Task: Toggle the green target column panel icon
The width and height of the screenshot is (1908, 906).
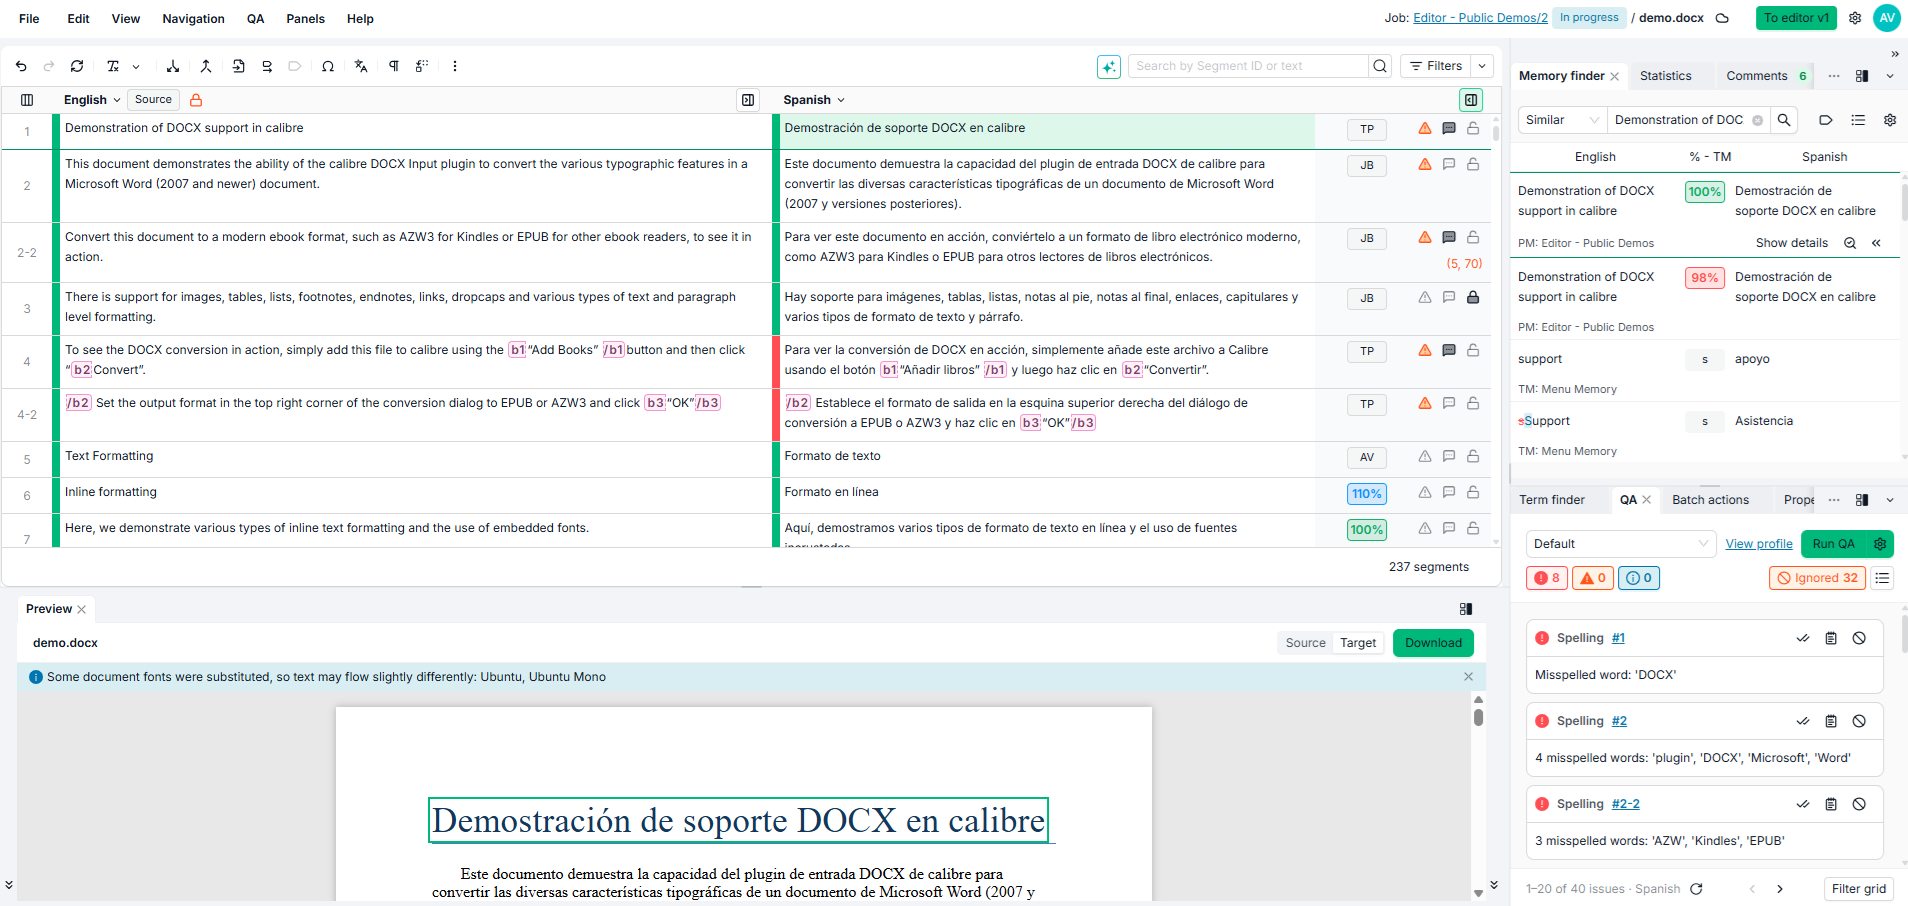Action: 1471,100
